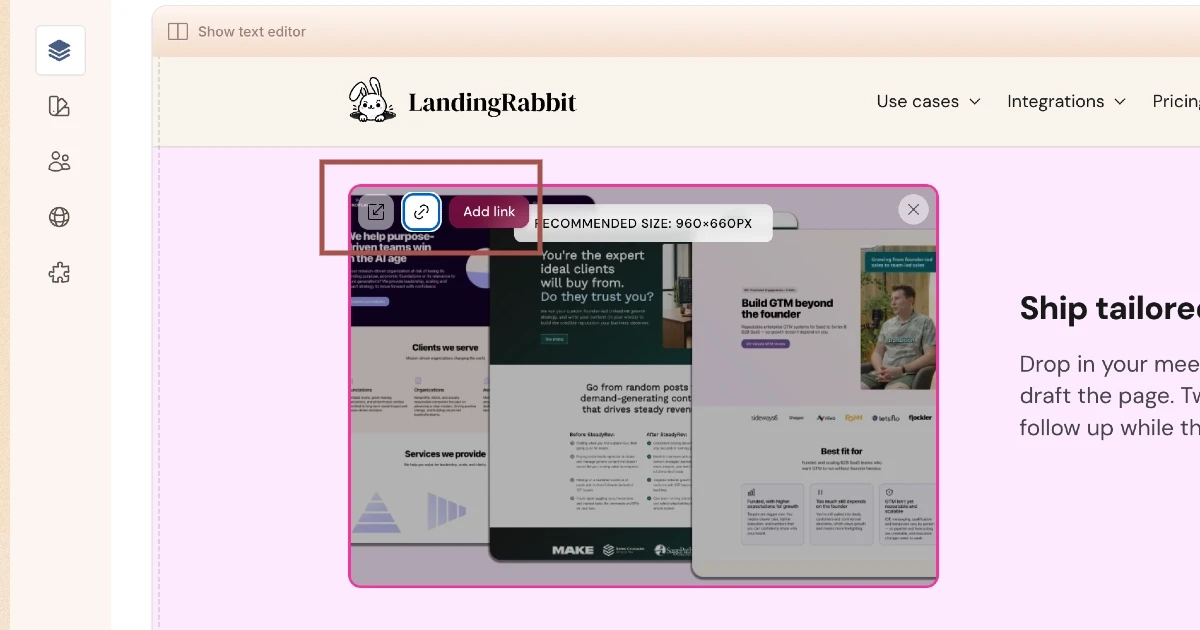Dismiss the image overlay with X button
The width and height of the screenshot is (1200, 630).
912,209
